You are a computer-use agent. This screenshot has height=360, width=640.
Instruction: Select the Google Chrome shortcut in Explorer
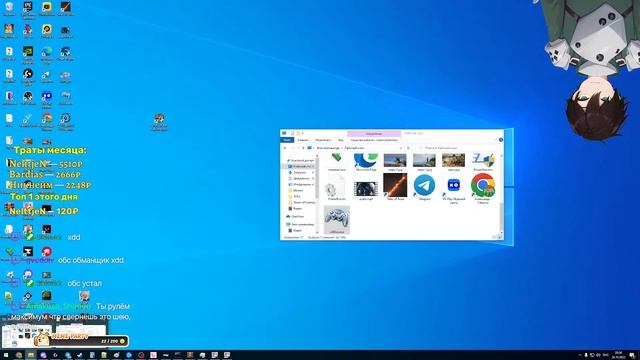483,188
